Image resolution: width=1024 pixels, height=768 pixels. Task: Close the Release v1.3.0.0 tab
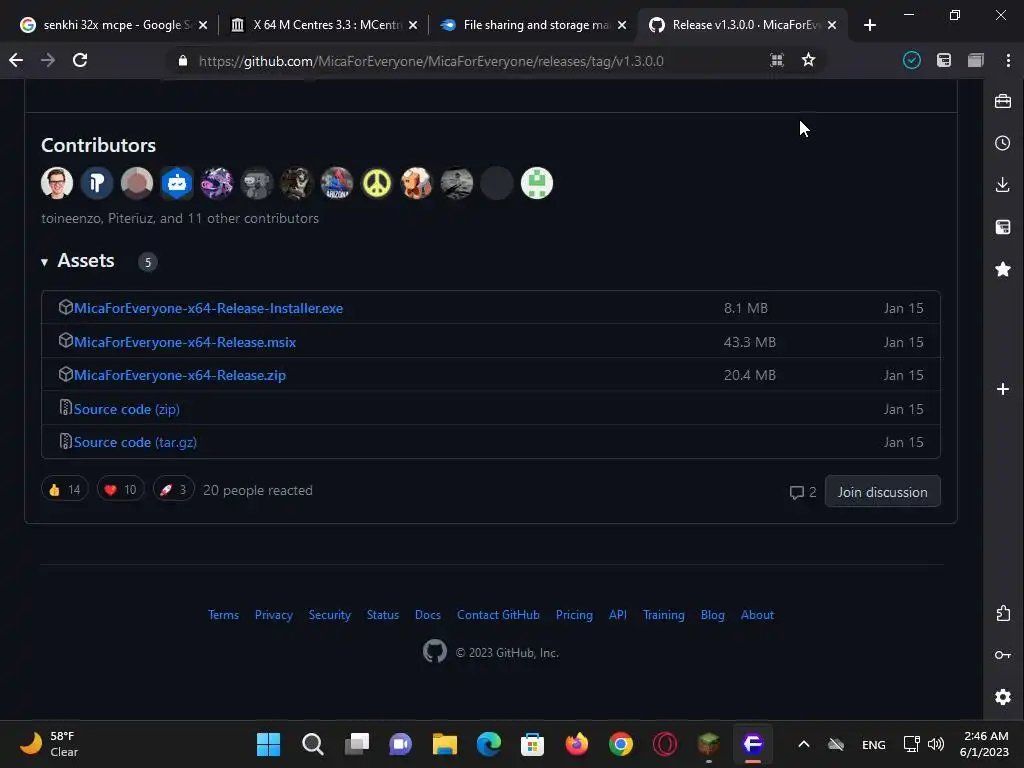pos(832,25)
